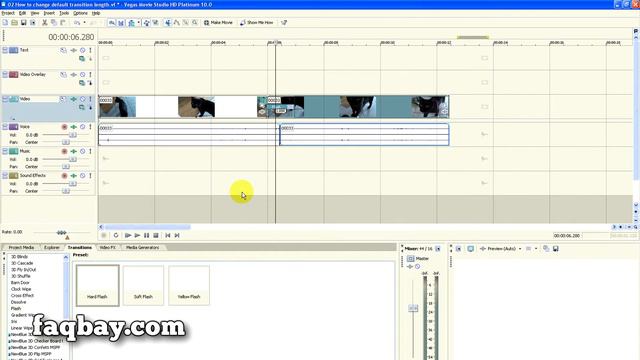Toggle Automatic Crossfades in the toolbar
Screen dimensions: 640x360
pyautogui.click(x=121, y=23)
